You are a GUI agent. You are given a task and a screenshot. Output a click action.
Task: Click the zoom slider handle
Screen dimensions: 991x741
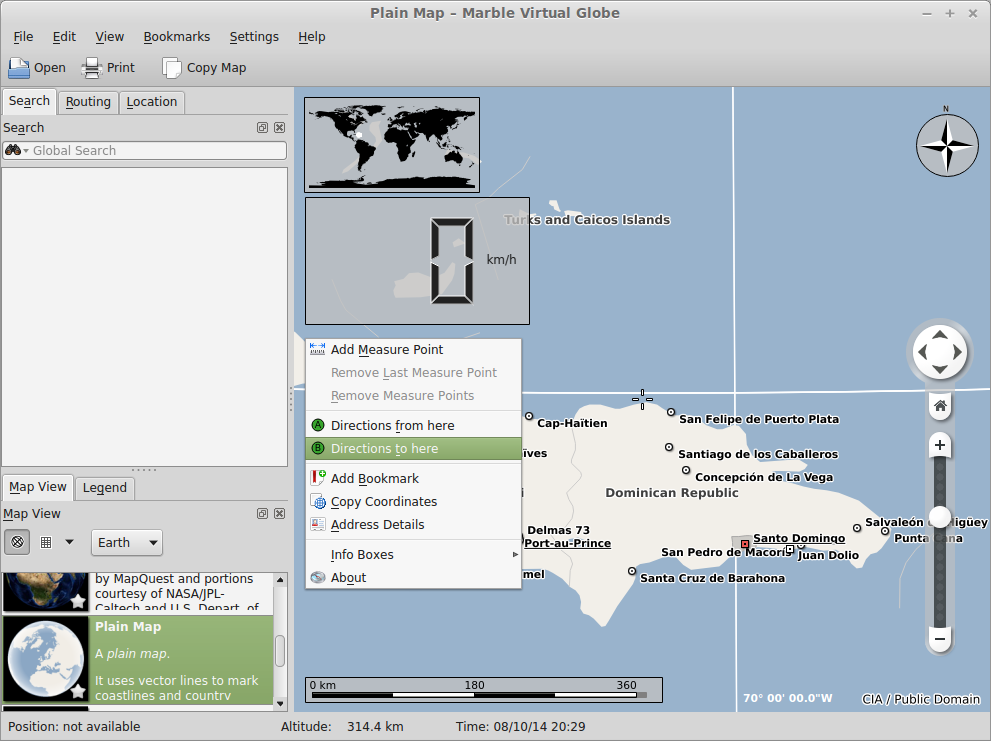click(940, 517)
